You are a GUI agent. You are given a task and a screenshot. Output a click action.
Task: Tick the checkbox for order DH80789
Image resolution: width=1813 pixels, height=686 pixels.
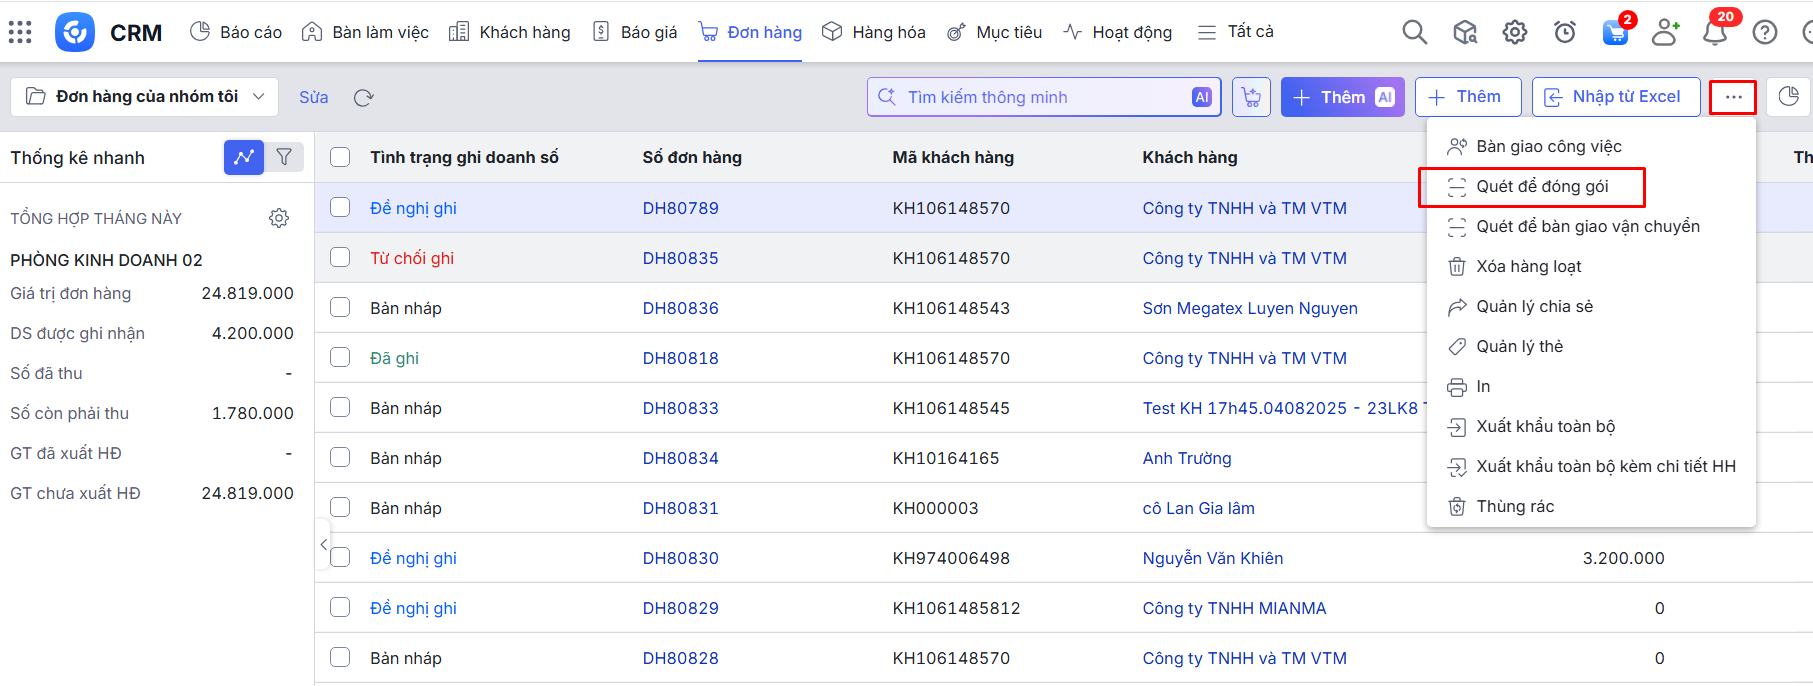340,207
